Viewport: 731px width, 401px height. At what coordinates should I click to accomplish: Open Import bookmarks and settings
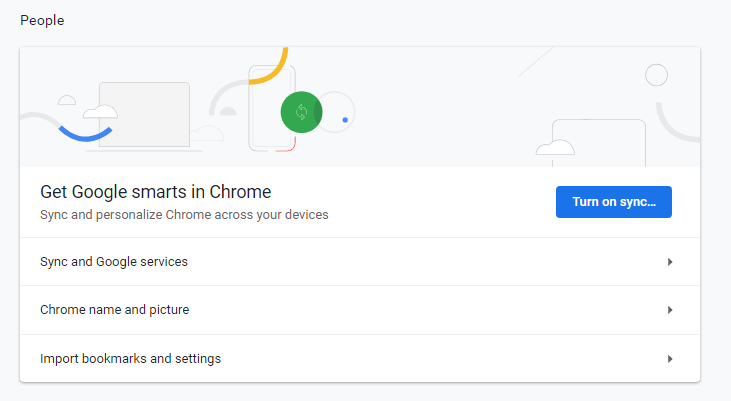(130, 358)
